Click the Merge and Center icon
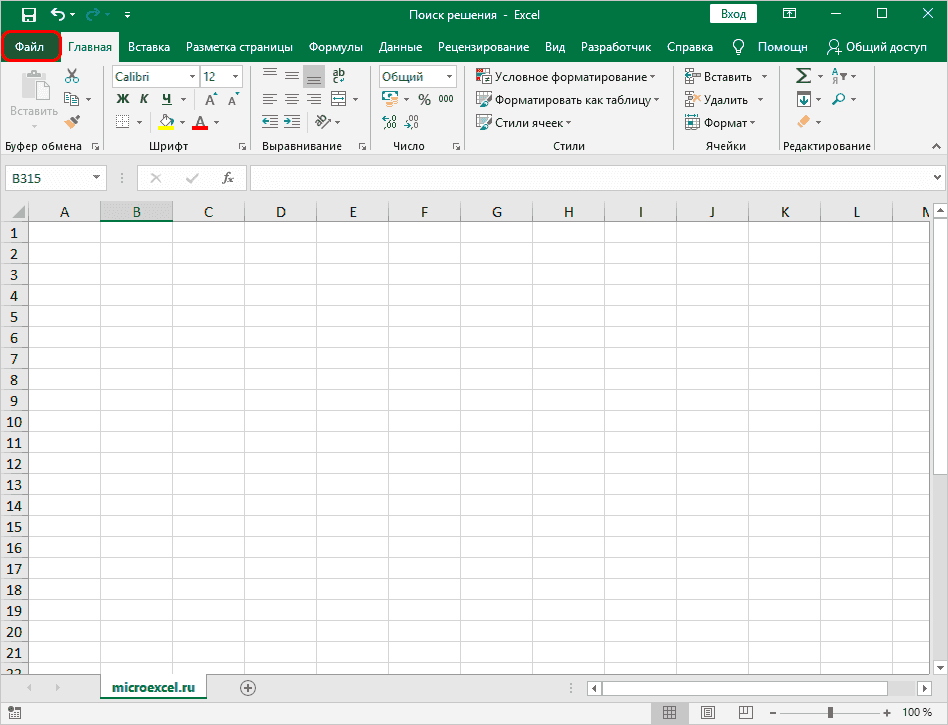This screenshot has width=948, height=725. 338,99
